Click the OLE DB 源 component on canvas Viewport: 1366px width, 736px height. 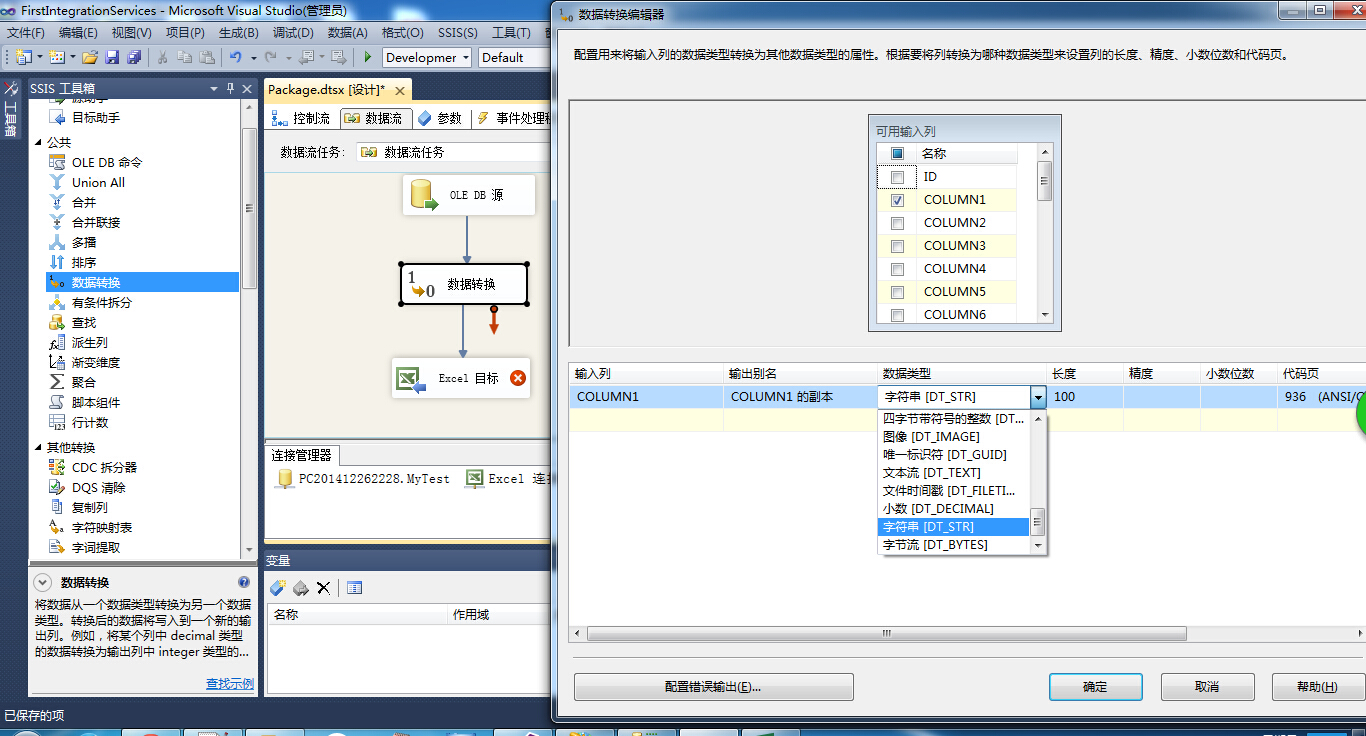tap(468, 195)
